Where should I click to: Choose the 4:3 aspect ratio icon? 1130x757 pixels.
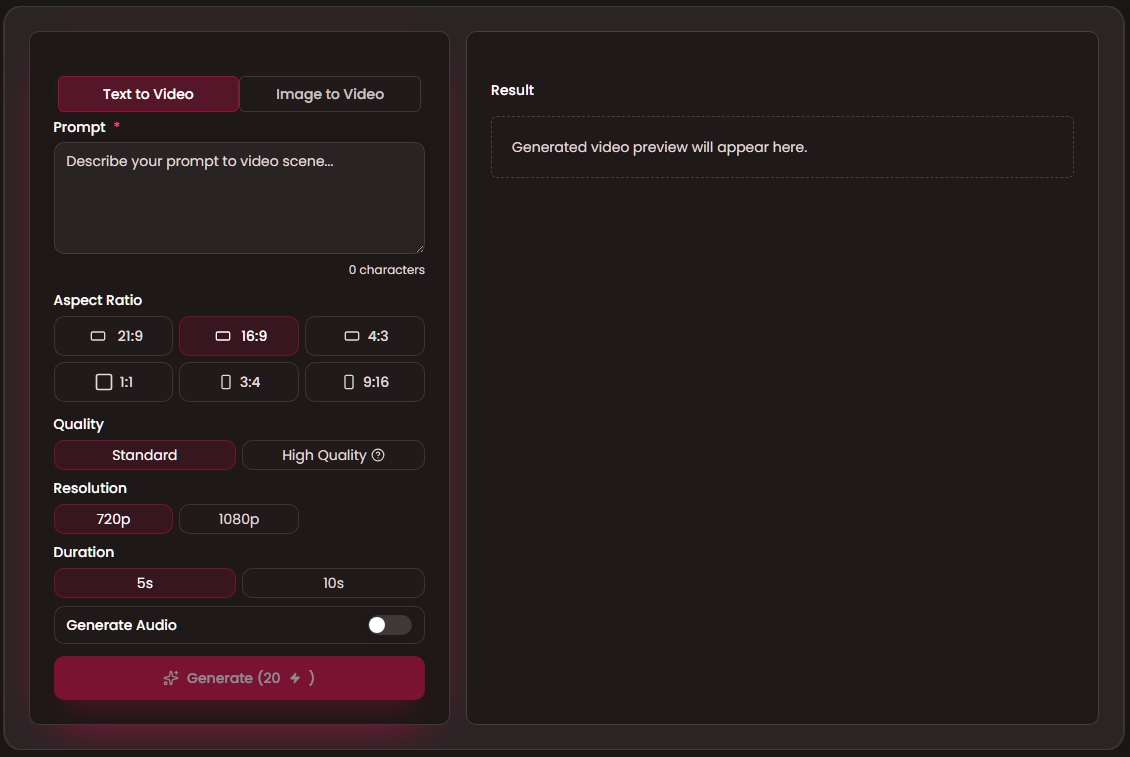352,336
